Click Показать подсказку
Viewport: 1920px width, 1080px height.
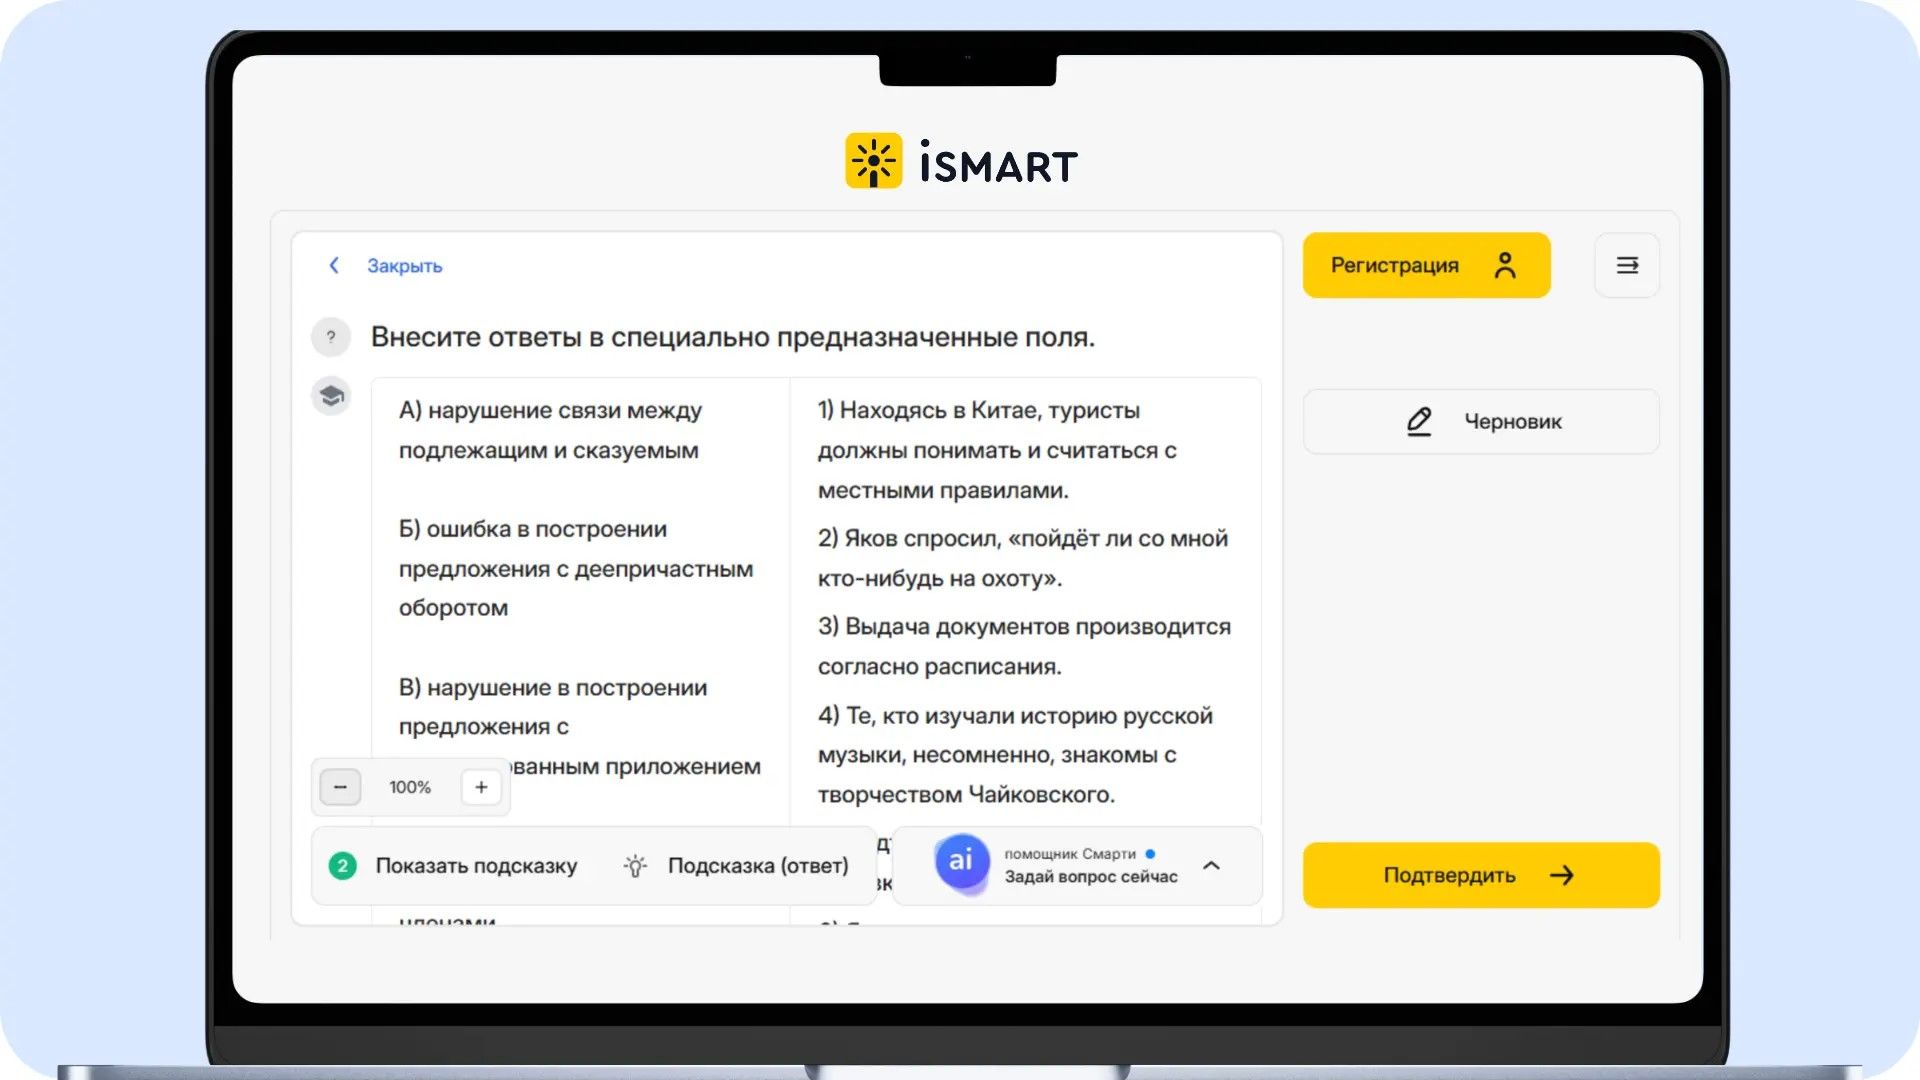476,866
